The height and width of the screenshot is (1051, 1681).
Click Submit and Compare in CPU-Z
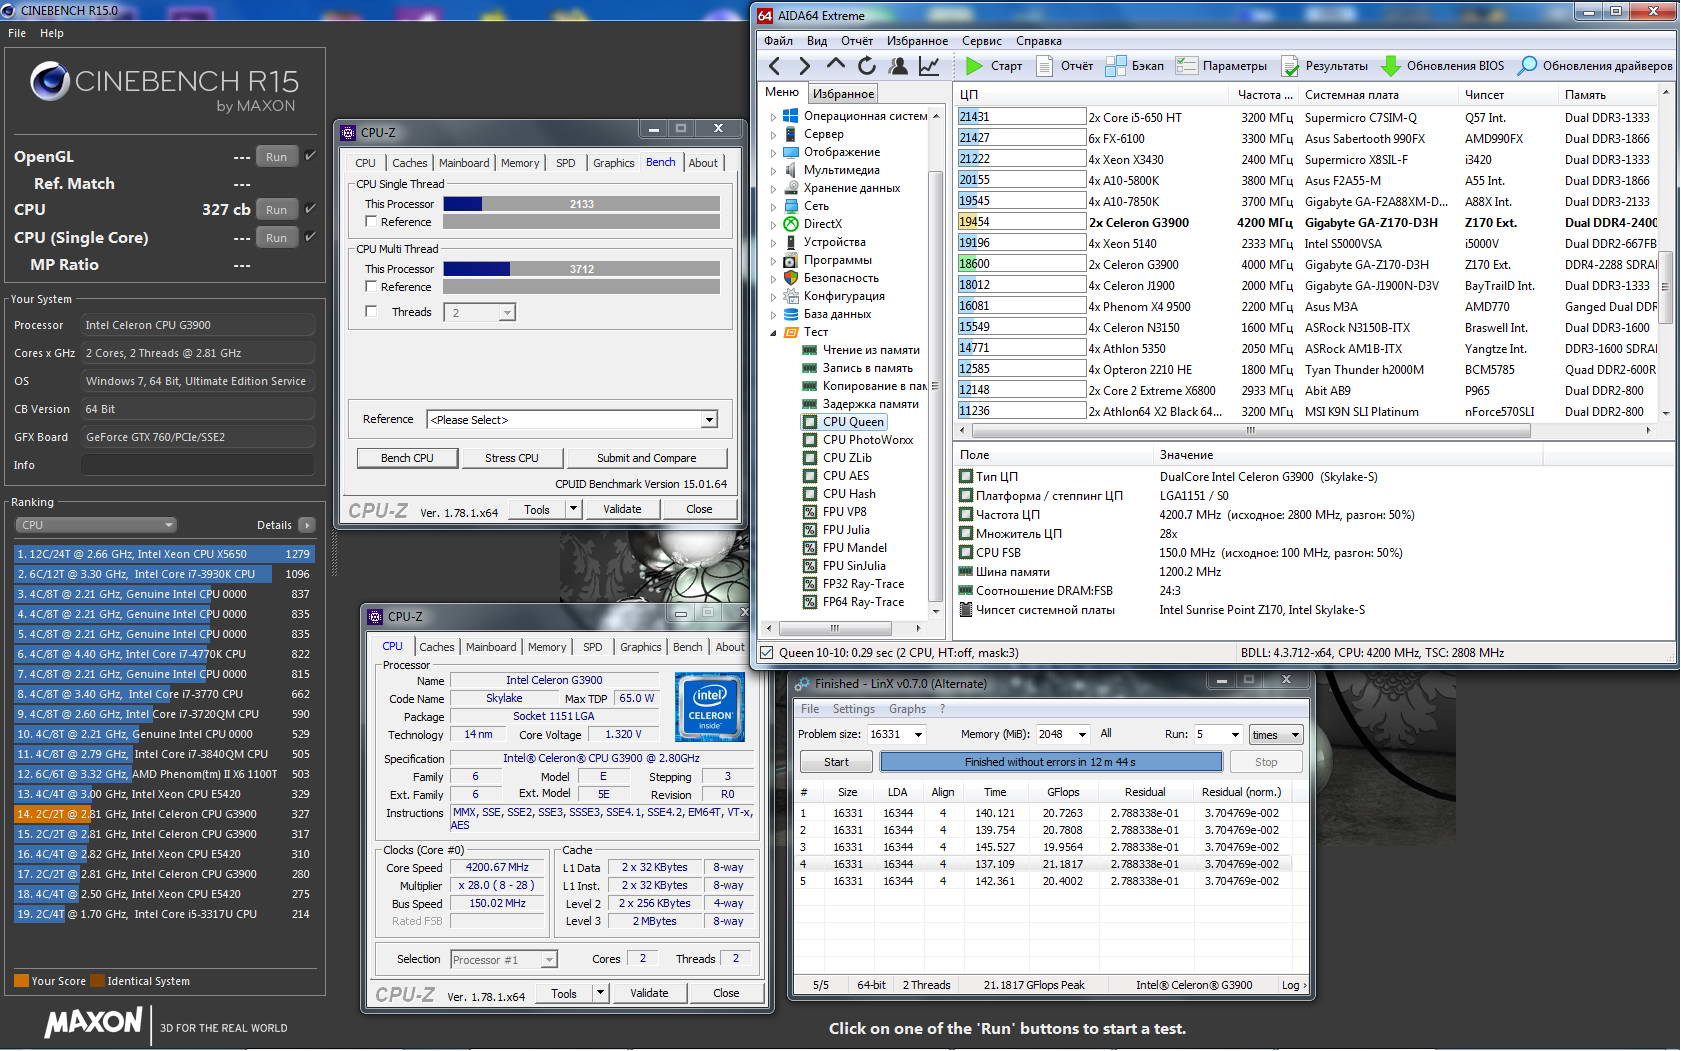[x=646, y=458]
